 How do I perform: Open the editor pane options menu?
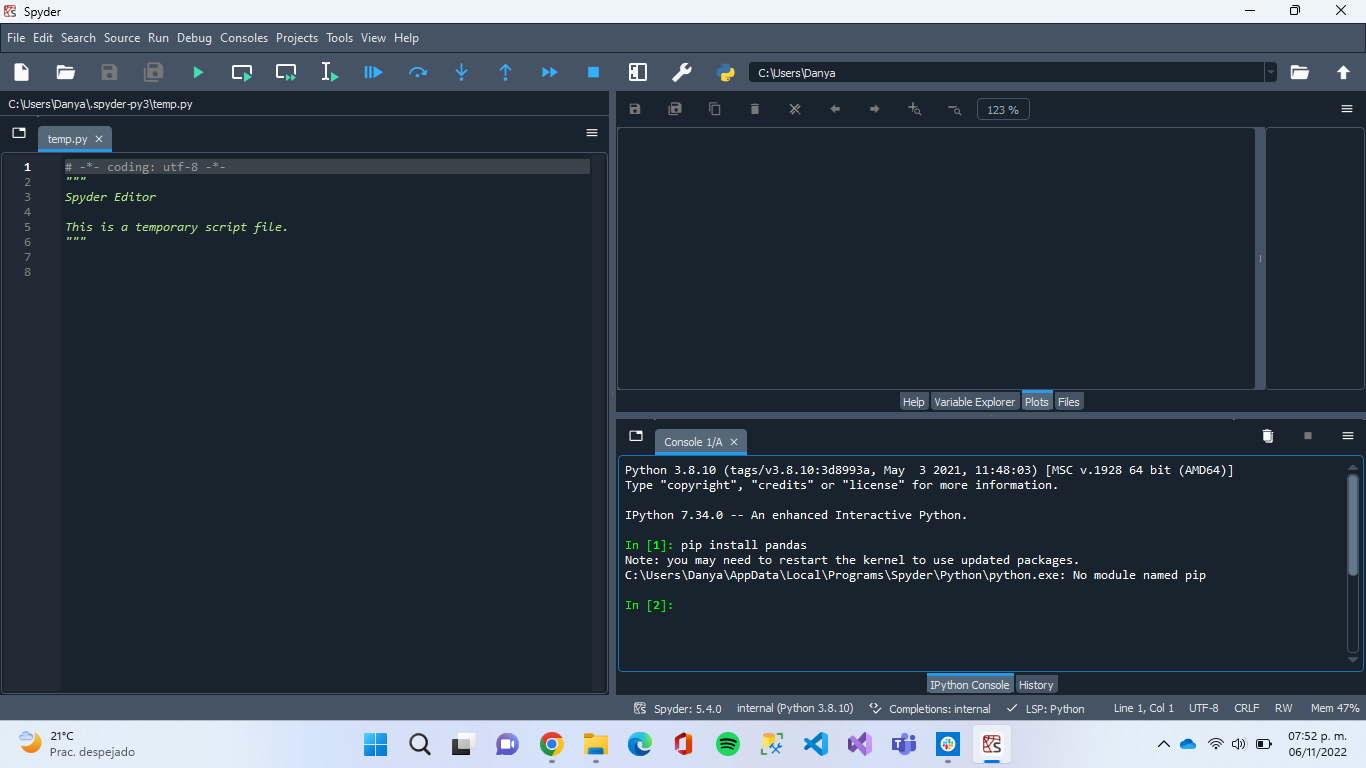pos(592,132)
